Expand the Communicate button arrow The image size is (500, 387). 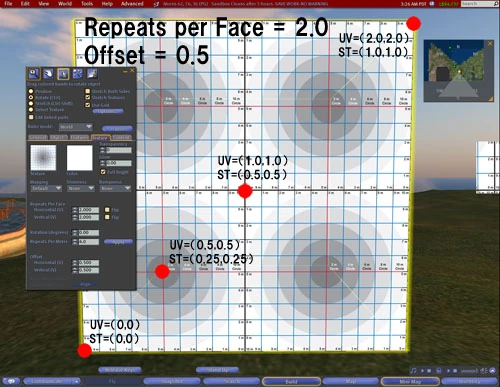tap(76, 381)
